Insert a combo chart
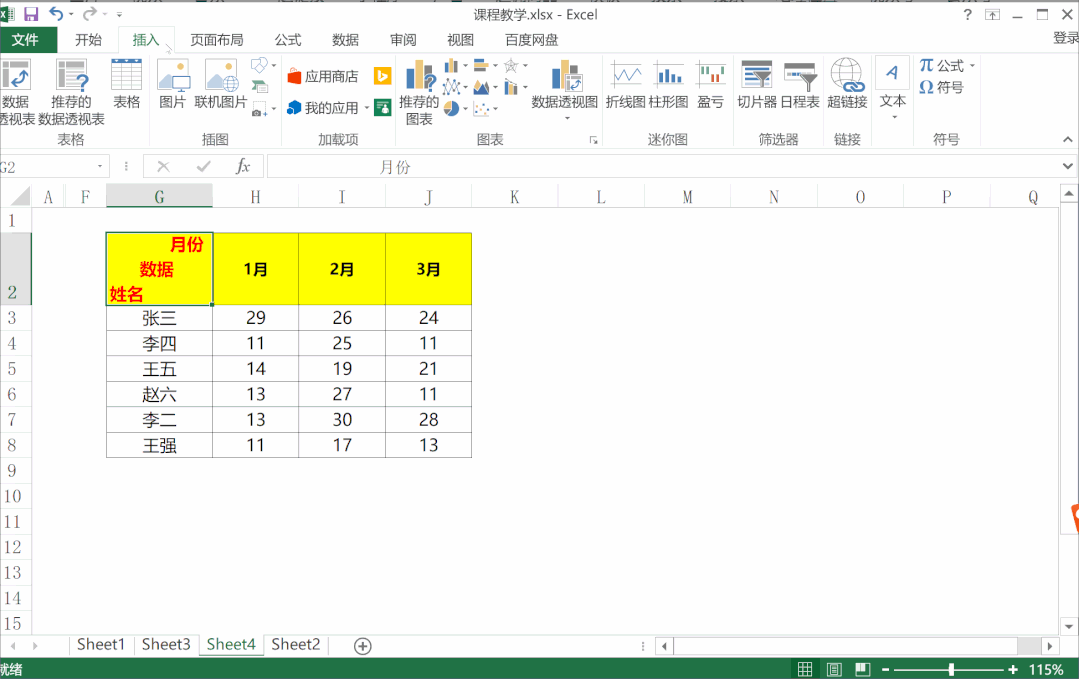Image resolution: width=1079 pixels, height=679 pixels. [x=511, y=87]
